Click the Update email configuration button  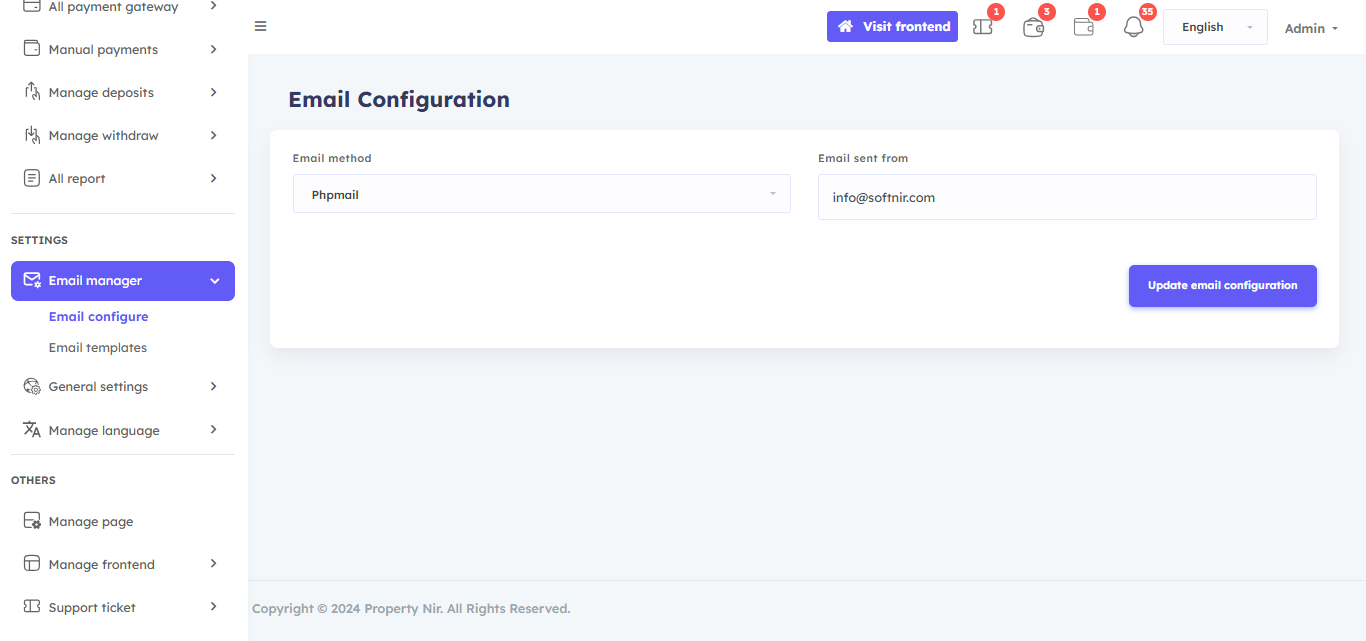(x=1222, y=286)
